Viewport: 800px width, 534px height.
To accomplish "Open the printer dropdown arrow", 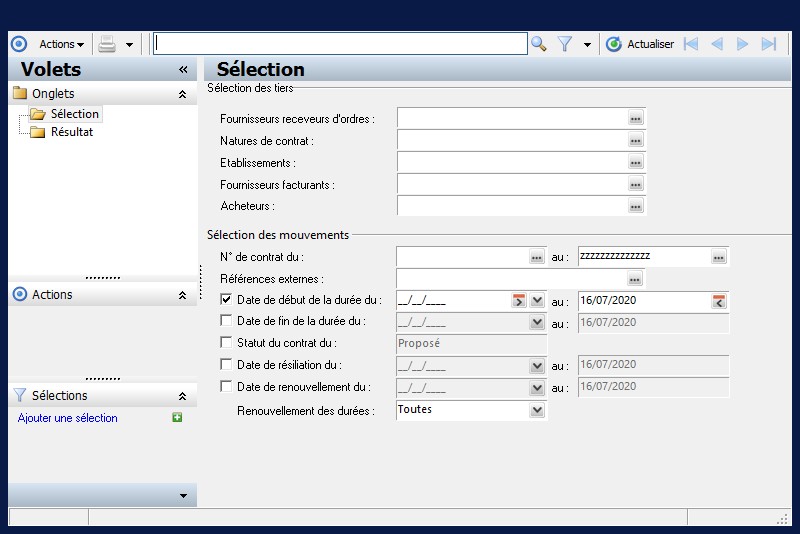I will [x=130, y=45].
